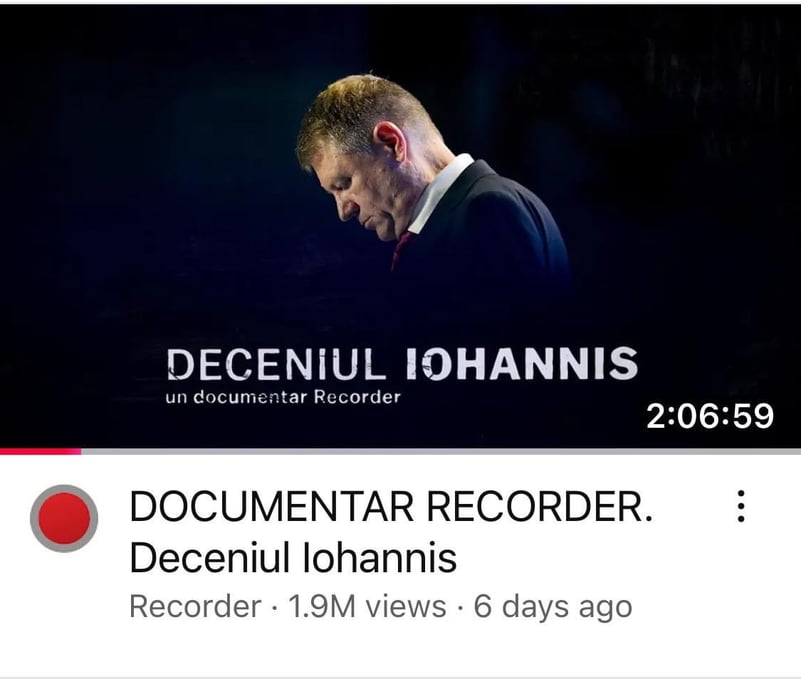
Task: Click the grey unwatched progress bar portion
Action: 441,451
